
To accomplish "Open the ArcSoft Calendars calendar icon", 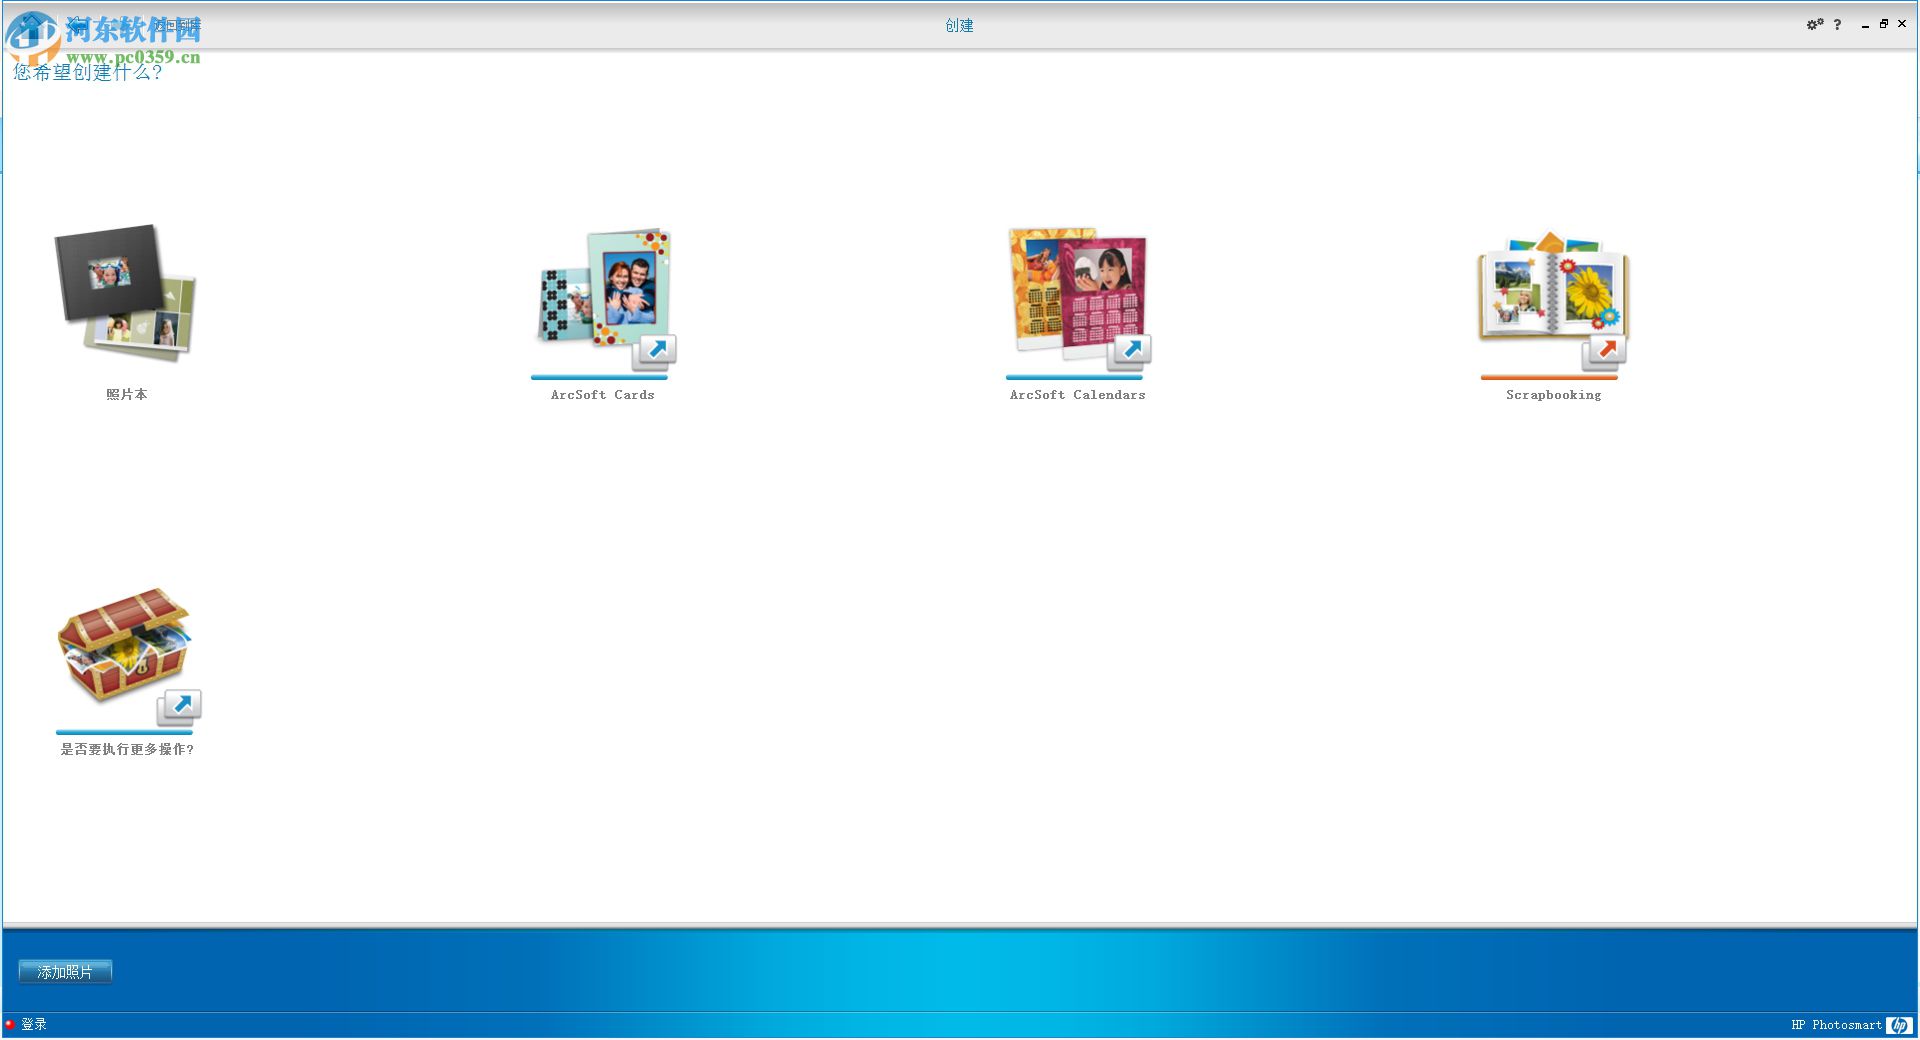I will (1079, 299).
